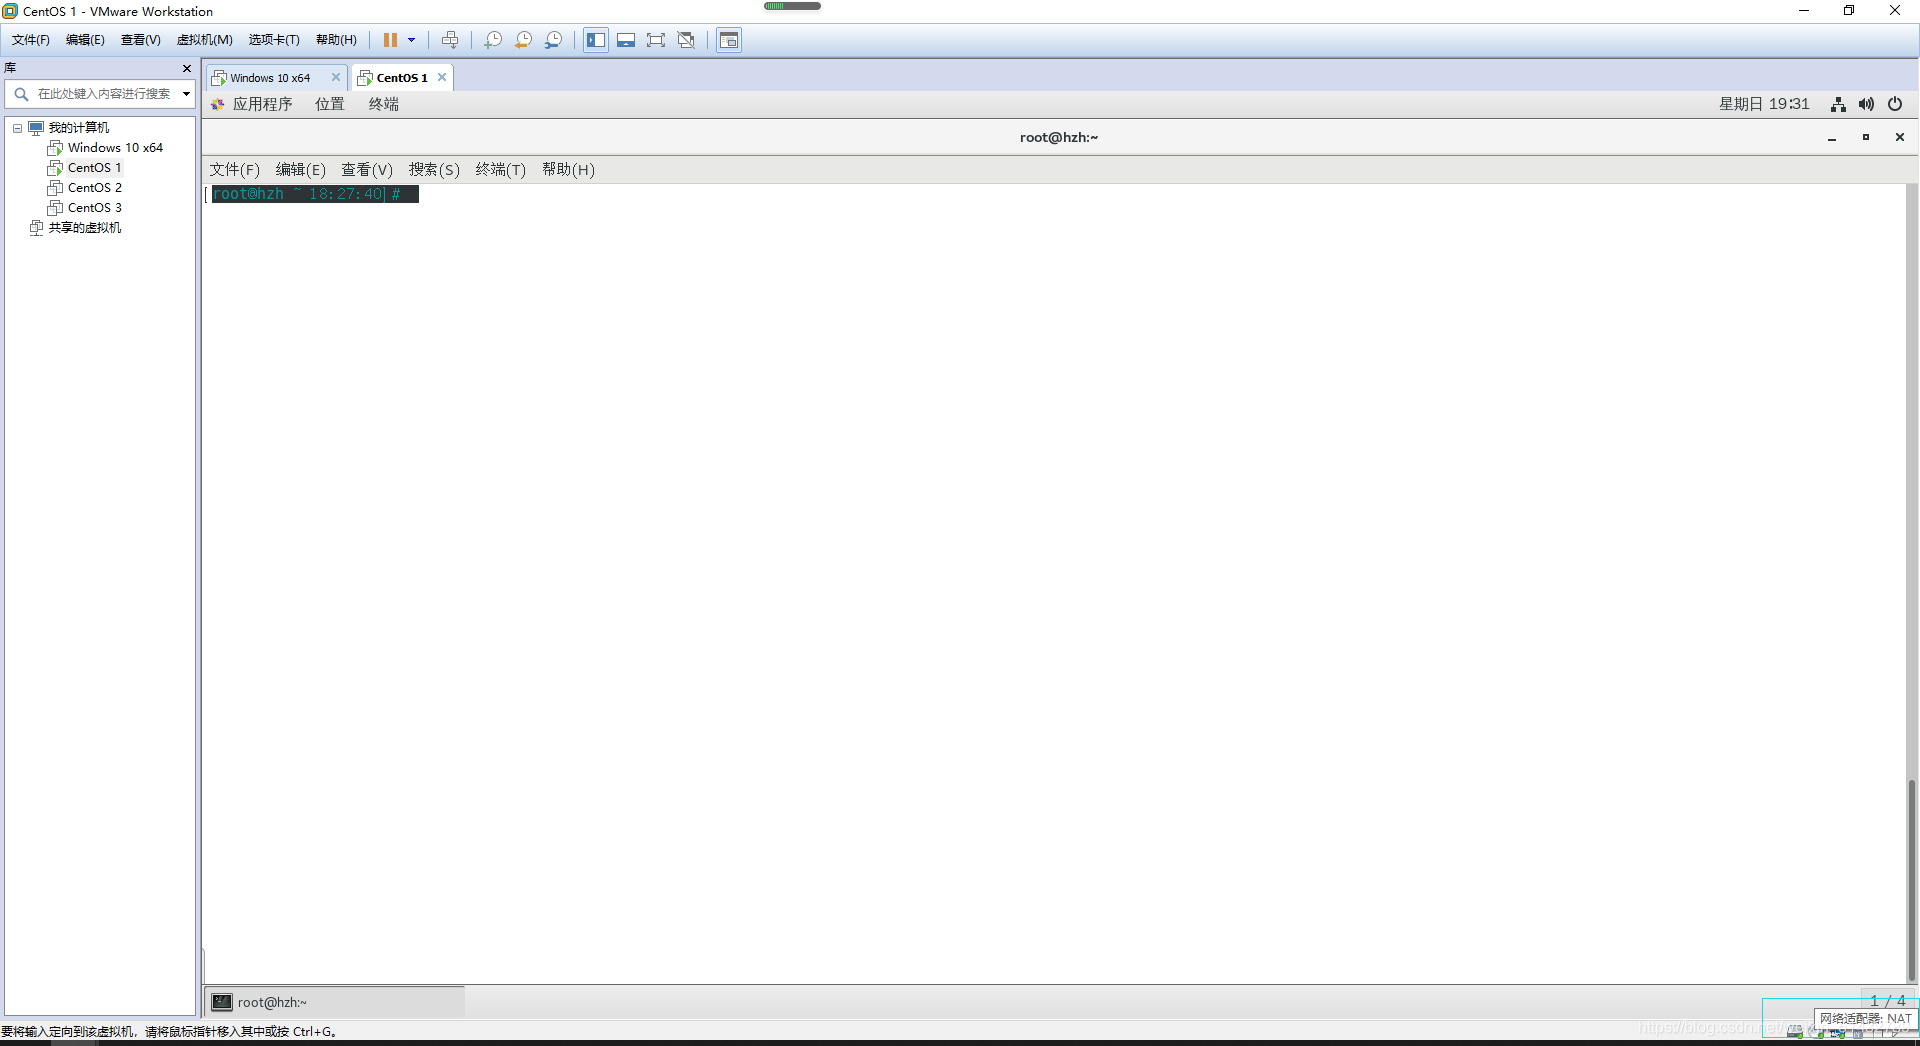Open the 虚拟机(M) menu
The height and width of the screenshot is (1046, 1920).
point(205,40)
